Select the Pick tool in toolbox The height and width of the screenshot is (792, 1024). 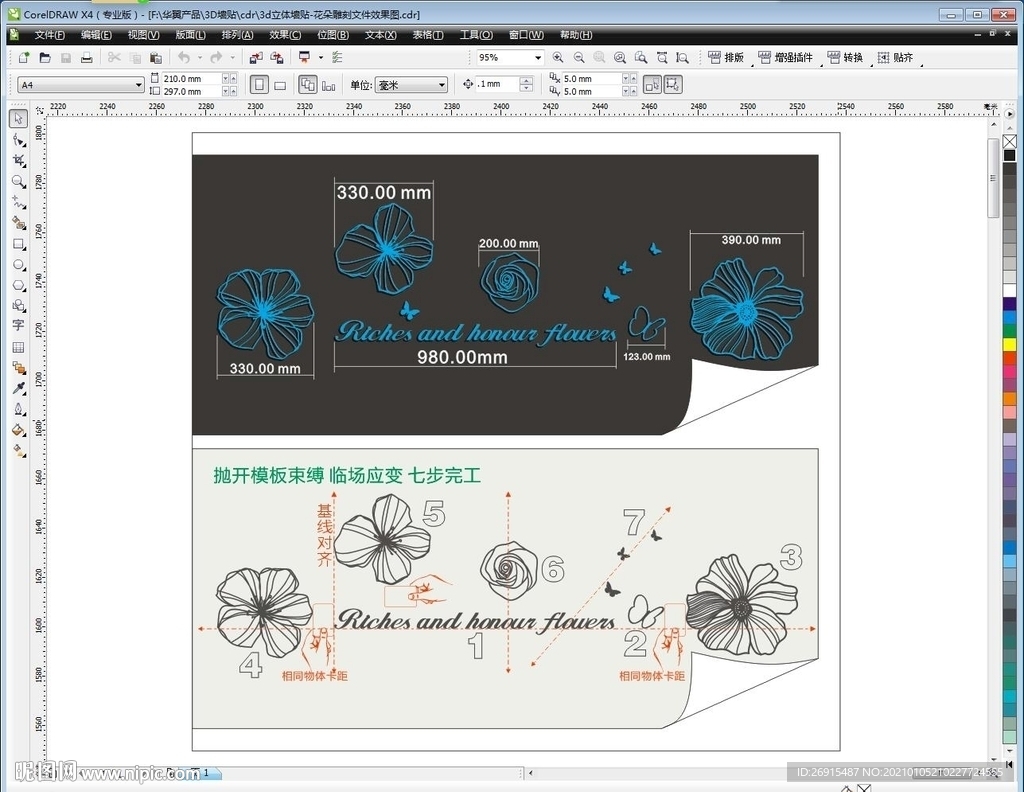(18, 119)
